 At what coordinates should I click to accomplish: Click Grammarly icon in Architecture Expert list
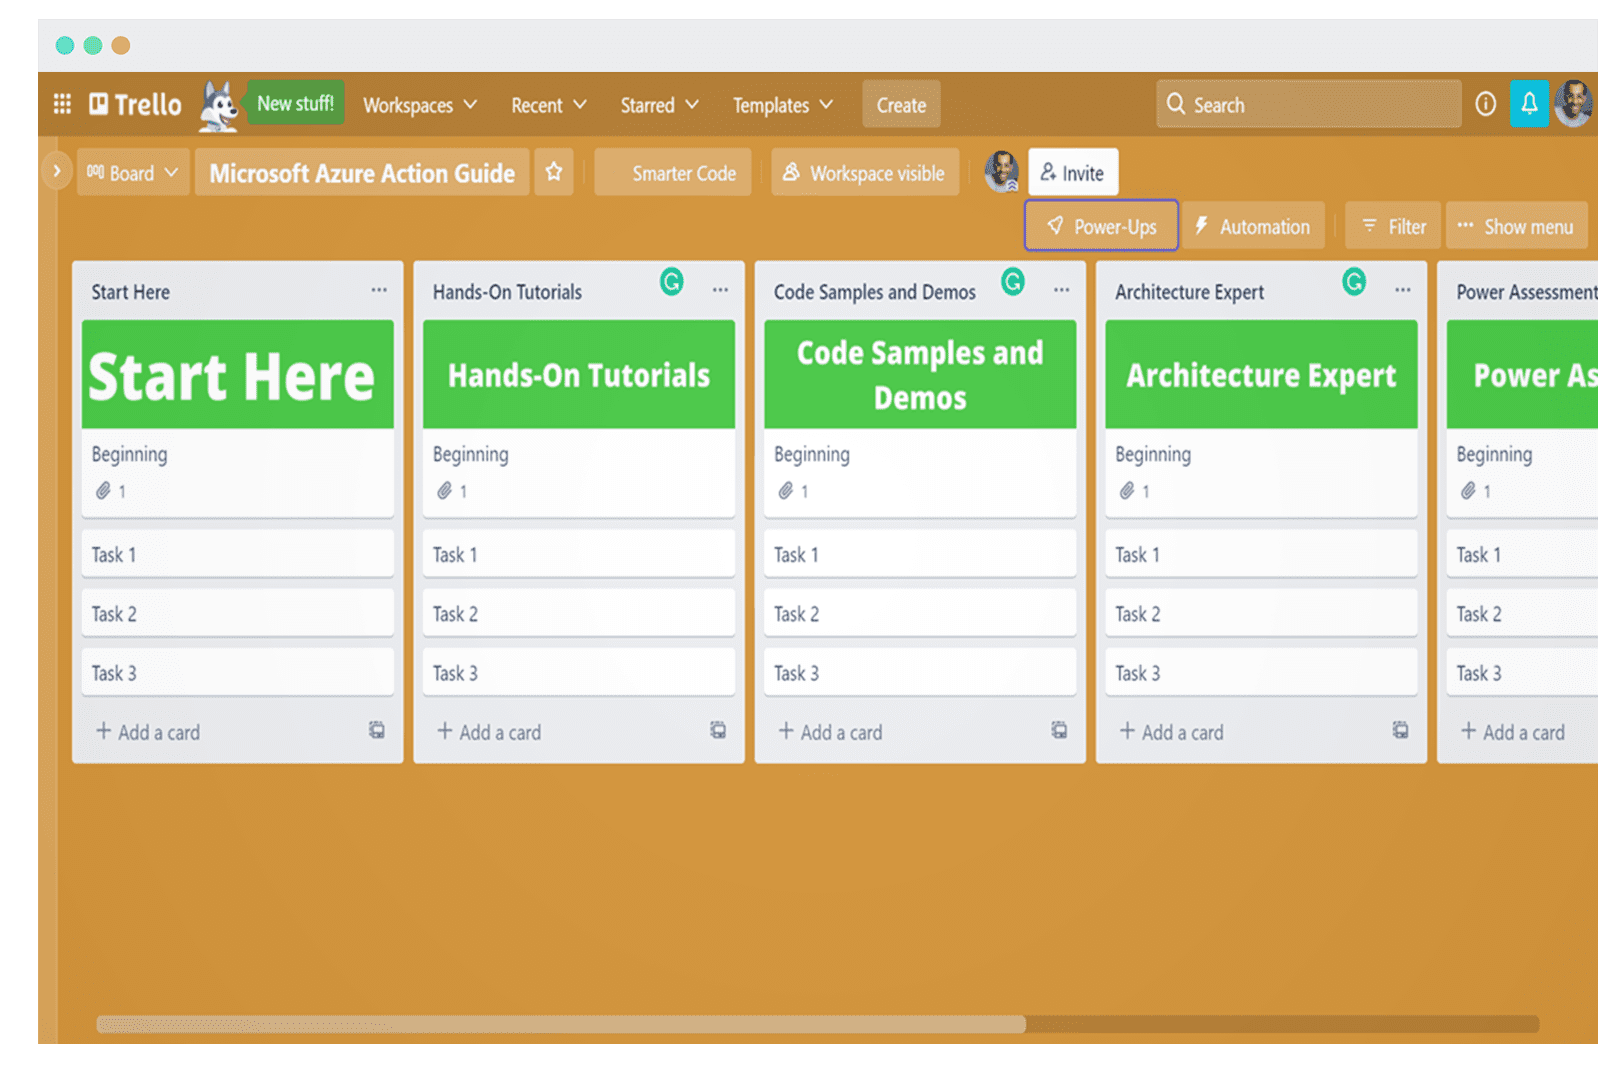1354,282
